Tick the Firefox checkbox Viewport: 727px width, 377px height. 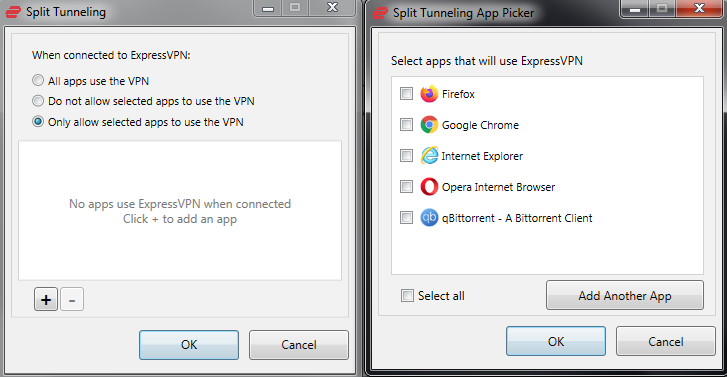pos(406,94)
